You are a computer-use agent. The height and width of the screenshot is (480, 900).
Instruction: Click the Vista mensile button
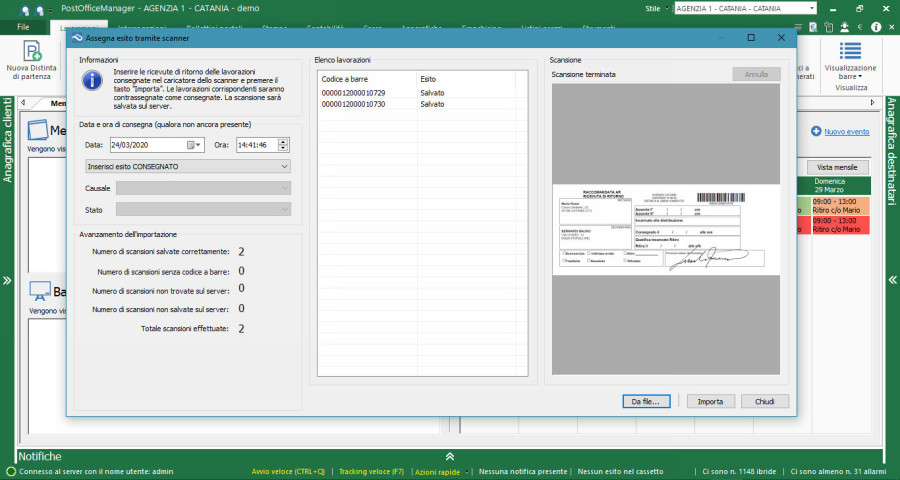(x=838, y=167)
